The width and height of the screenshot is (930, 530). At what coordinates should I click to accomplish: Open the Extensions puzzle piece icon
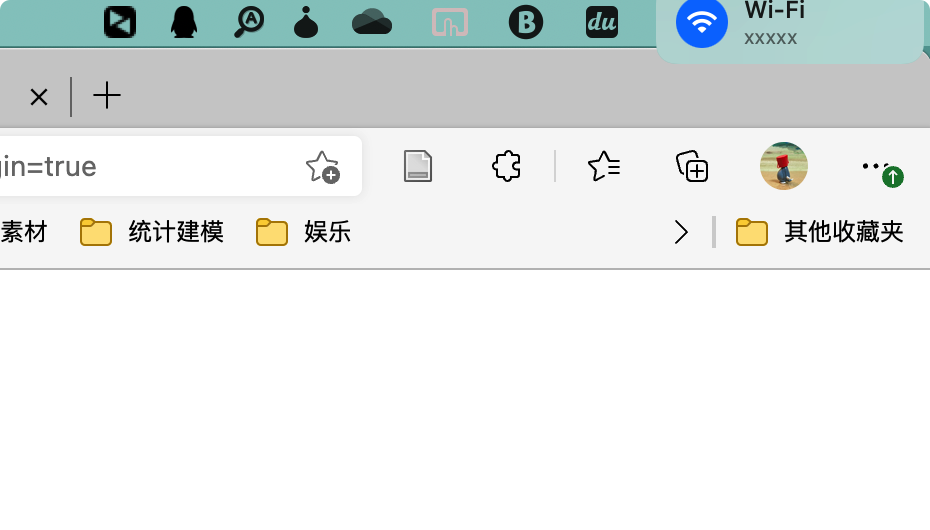(x=507, y=166)
